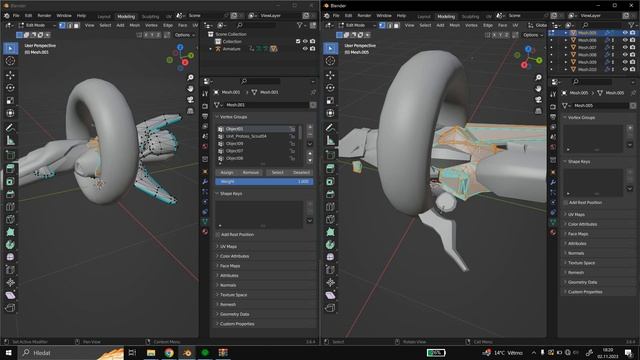Hide Mesh.007 via its eye icon

625,47
